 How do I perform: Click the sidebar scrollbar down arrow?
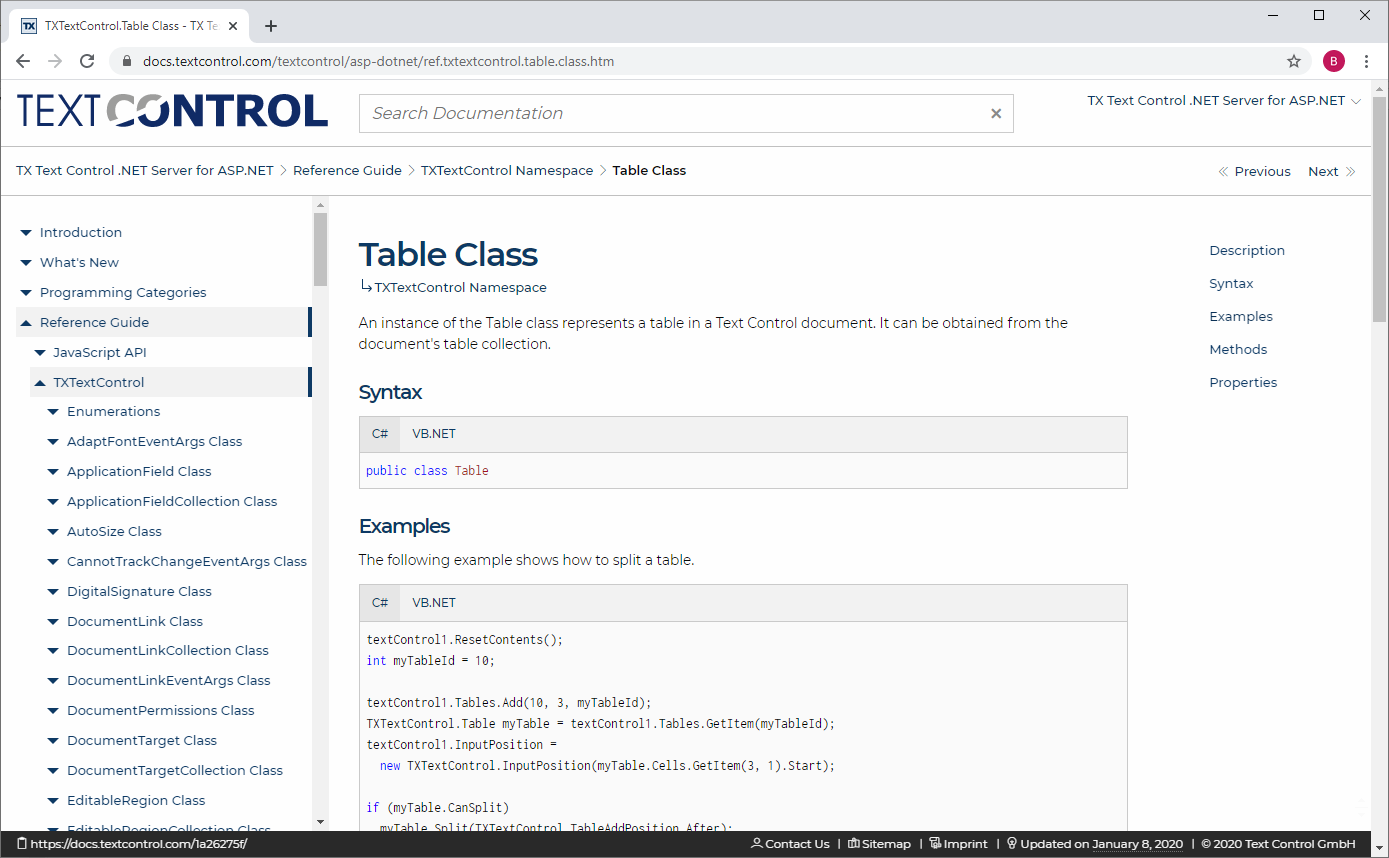pos(320,822)
